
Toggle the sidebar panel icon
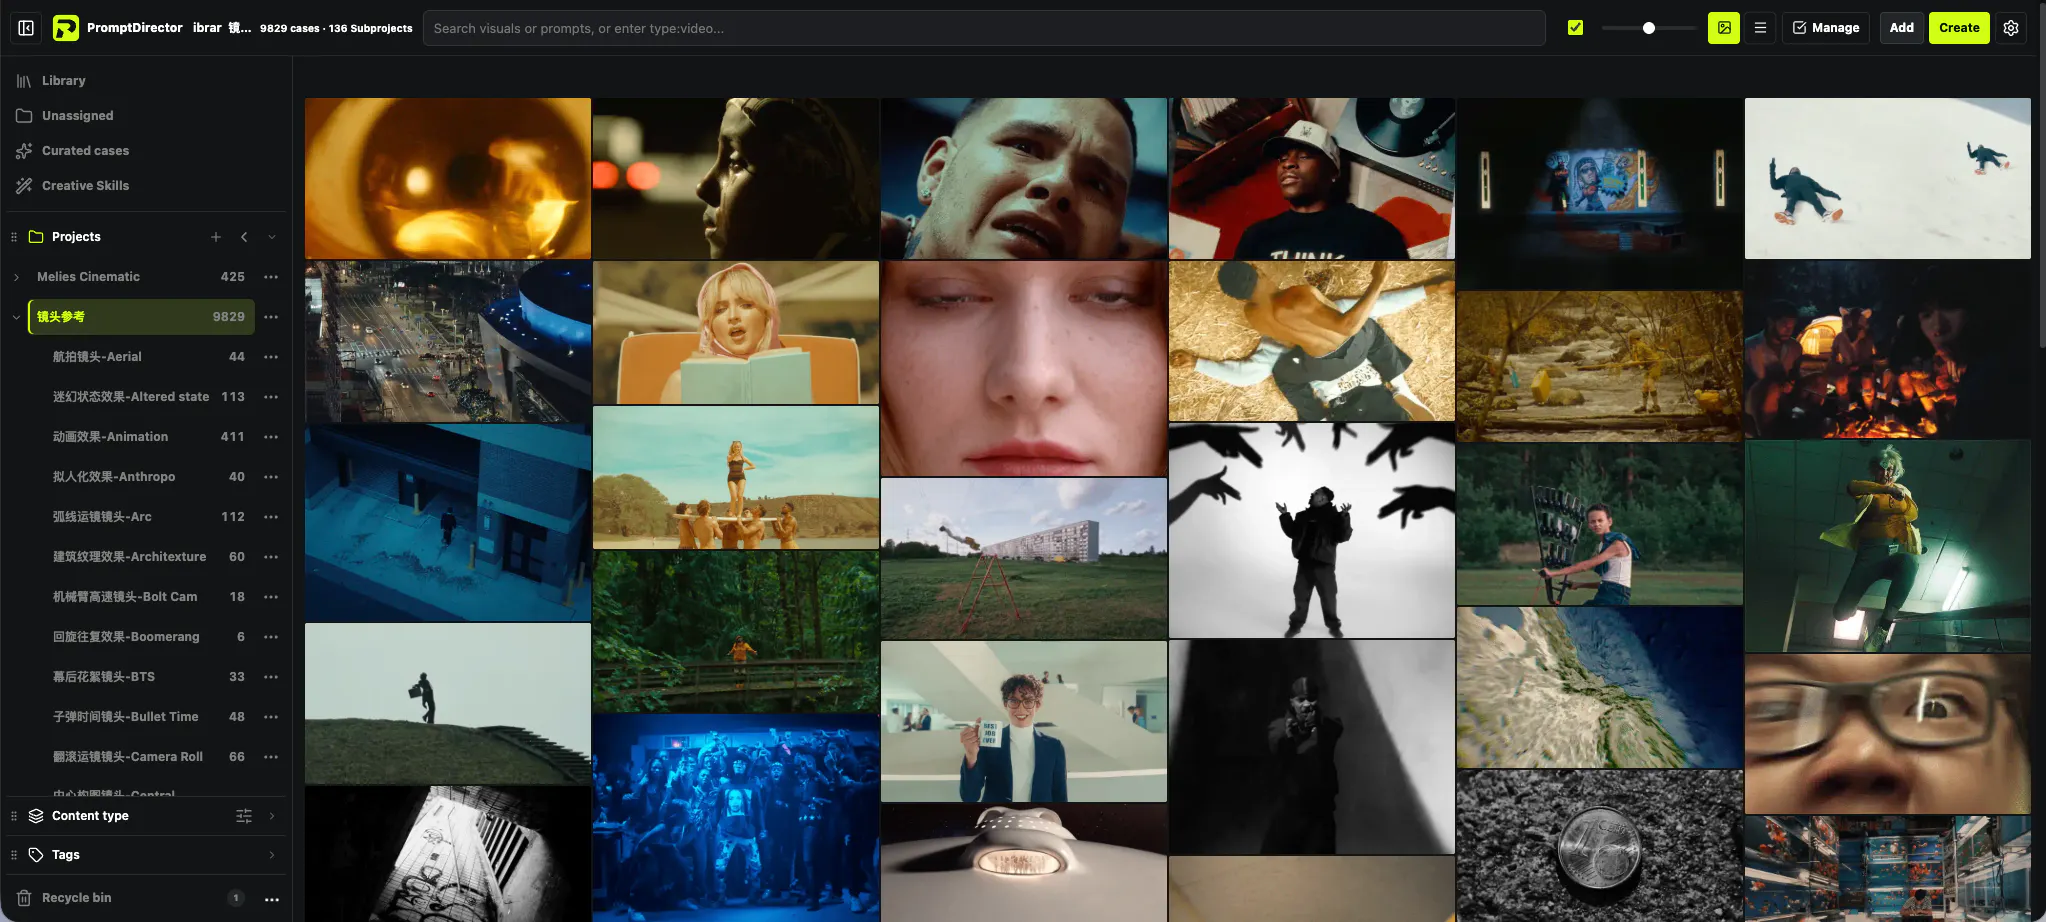(x=27, y=28)
